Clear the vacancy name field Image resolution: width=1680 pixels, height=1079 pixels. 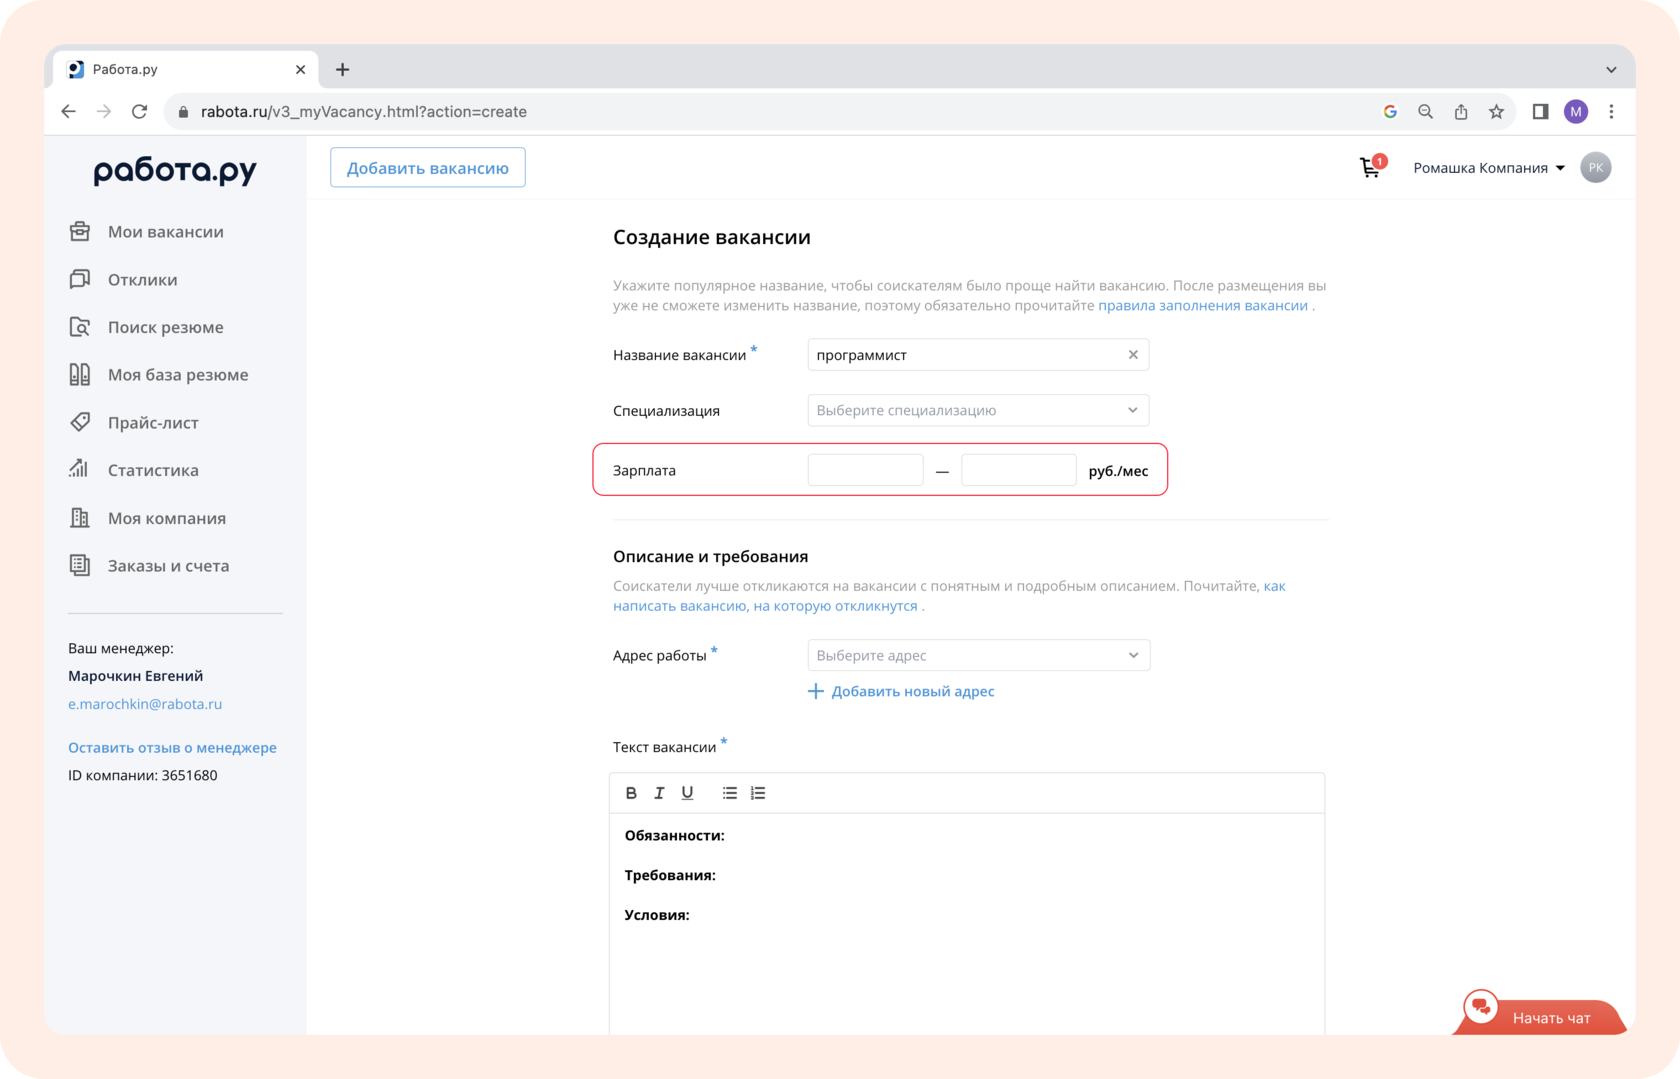click(x=1133, y=355)
